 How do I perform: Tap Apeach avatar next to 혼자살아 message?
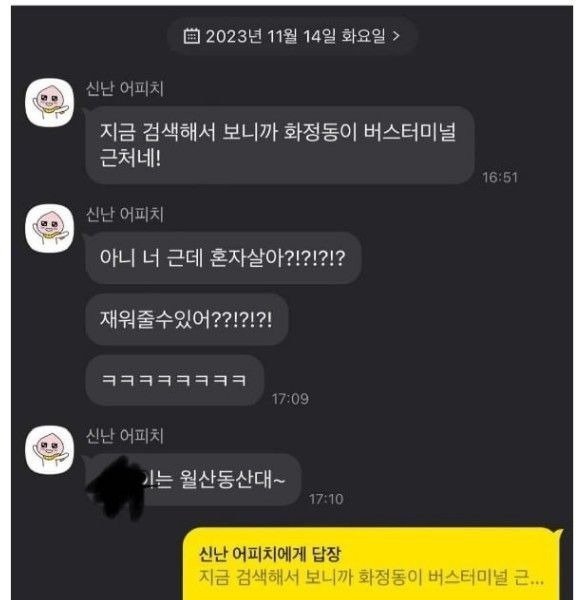click(49, 228)
